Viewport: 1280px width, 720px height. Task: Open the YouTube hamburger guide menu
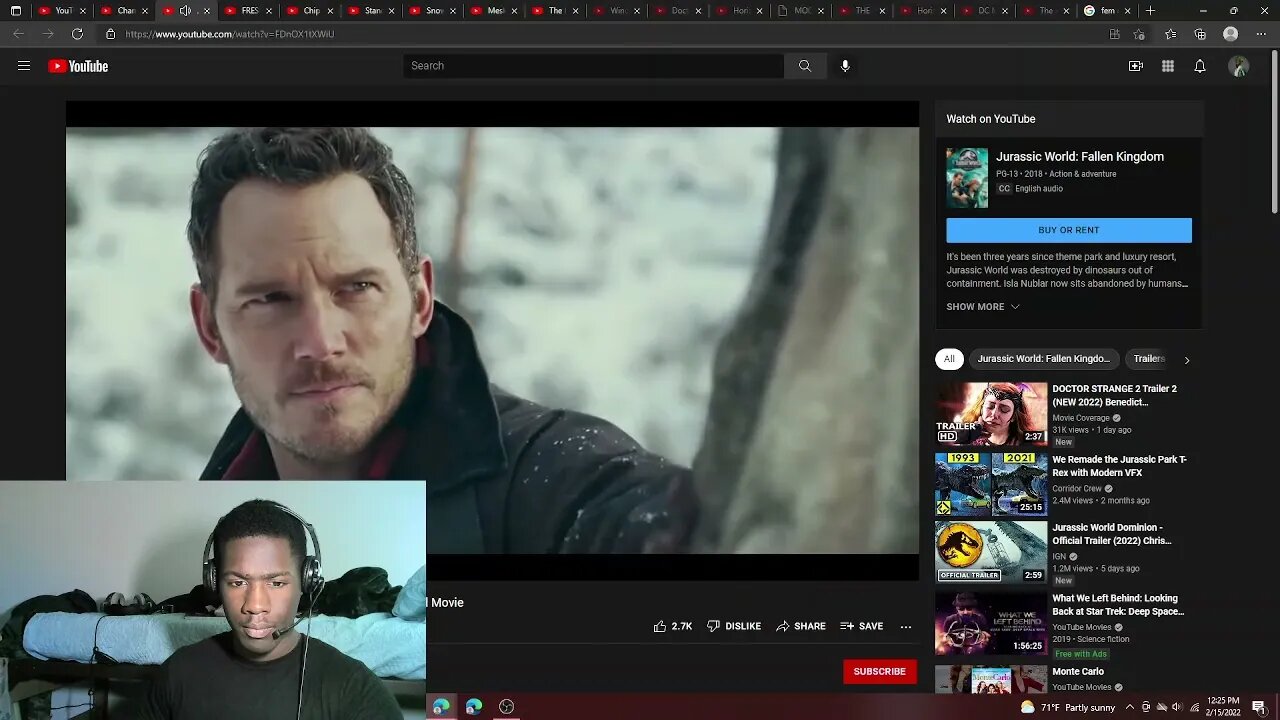[x=24, y=66]
